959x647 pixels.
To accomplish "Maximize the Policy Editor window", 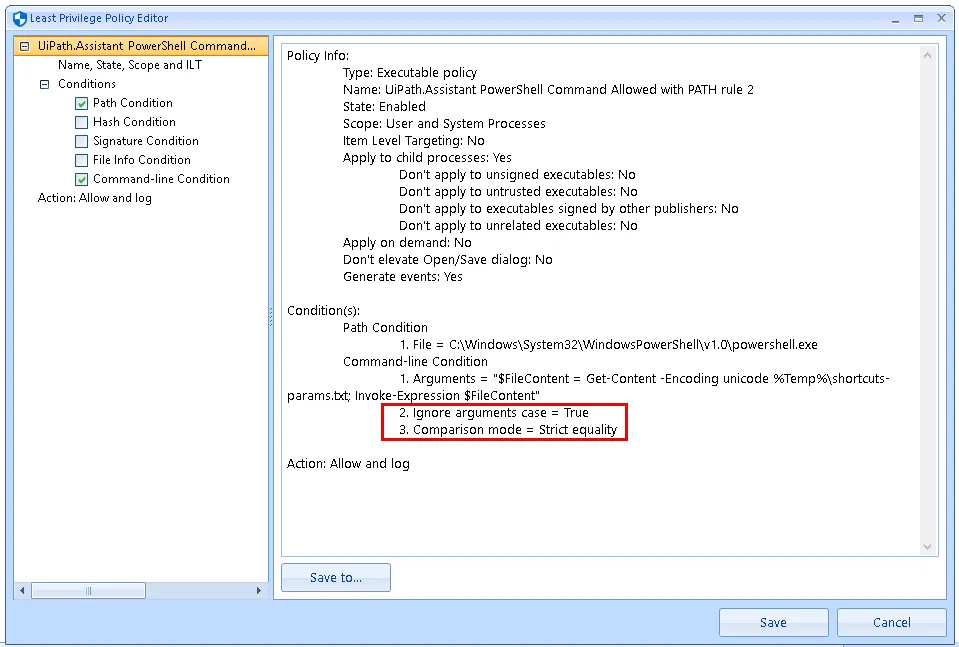I will 918,18.
